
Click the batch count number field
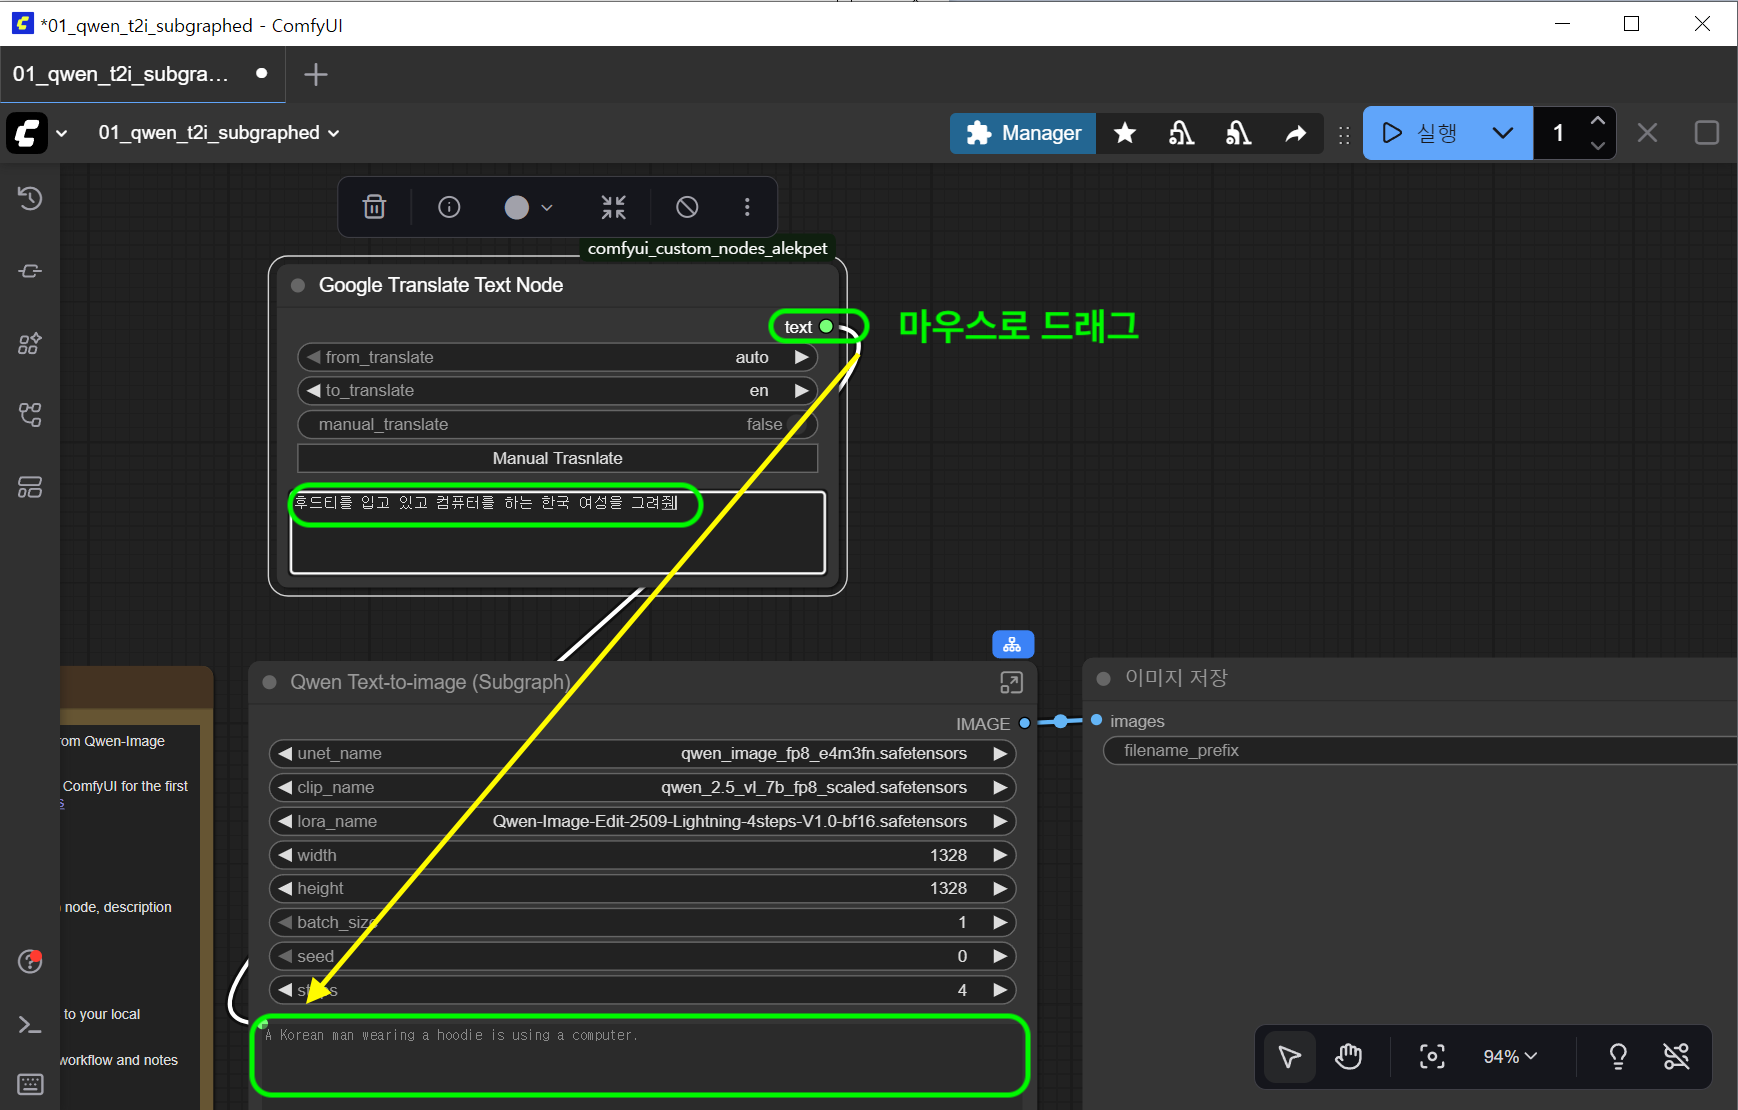click(x=1558, y=133)
